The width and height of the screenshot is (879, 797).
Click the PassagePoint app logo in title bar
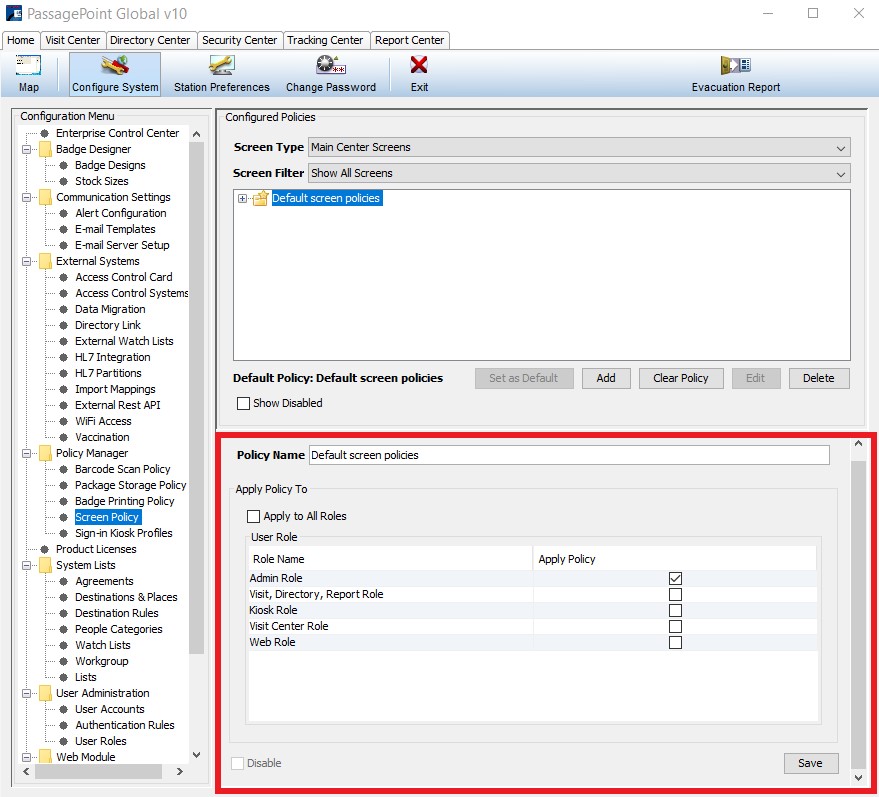[x=13, y=13]
